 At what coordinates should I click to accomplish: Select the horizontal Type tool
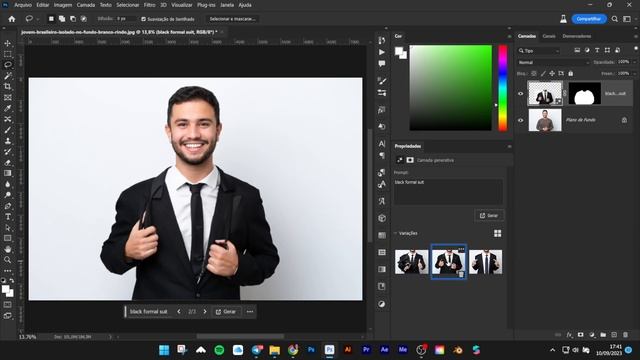click(8, 217)
